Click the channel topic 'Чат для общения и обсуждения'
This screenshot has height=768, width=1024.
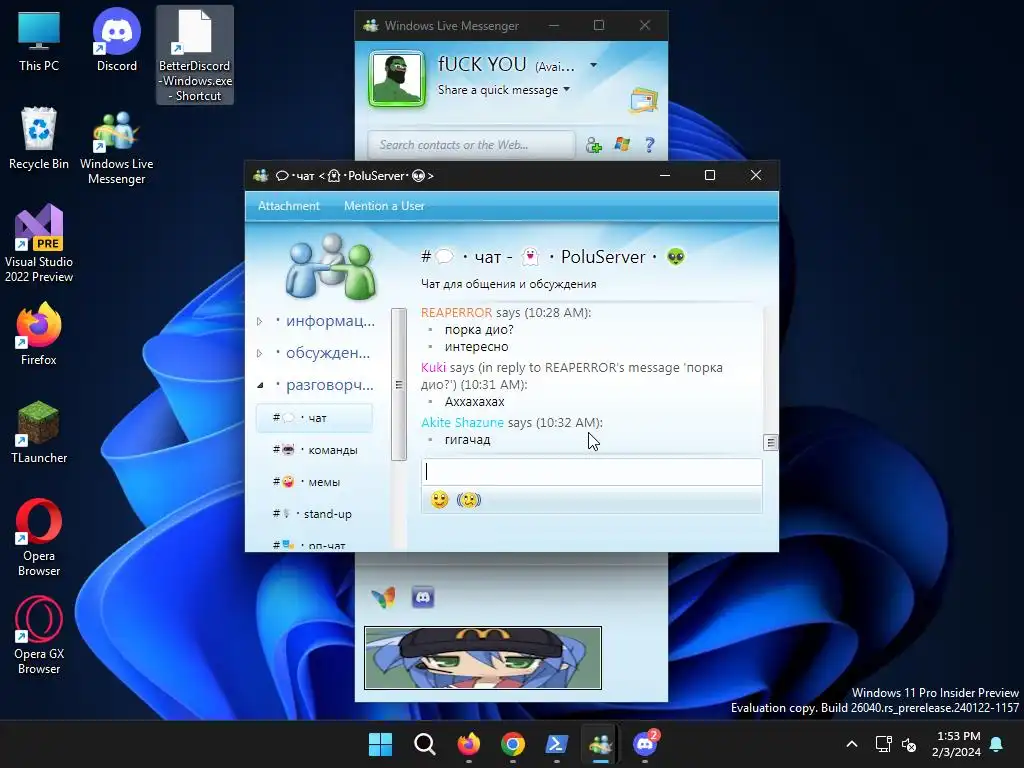509,284
